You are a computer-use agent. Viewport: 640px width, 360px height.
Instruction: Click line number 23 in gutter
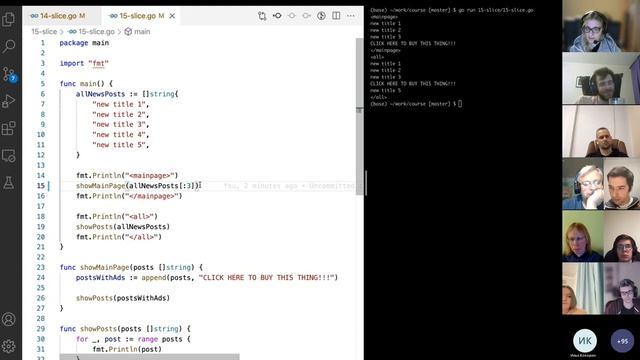point(41,267)
